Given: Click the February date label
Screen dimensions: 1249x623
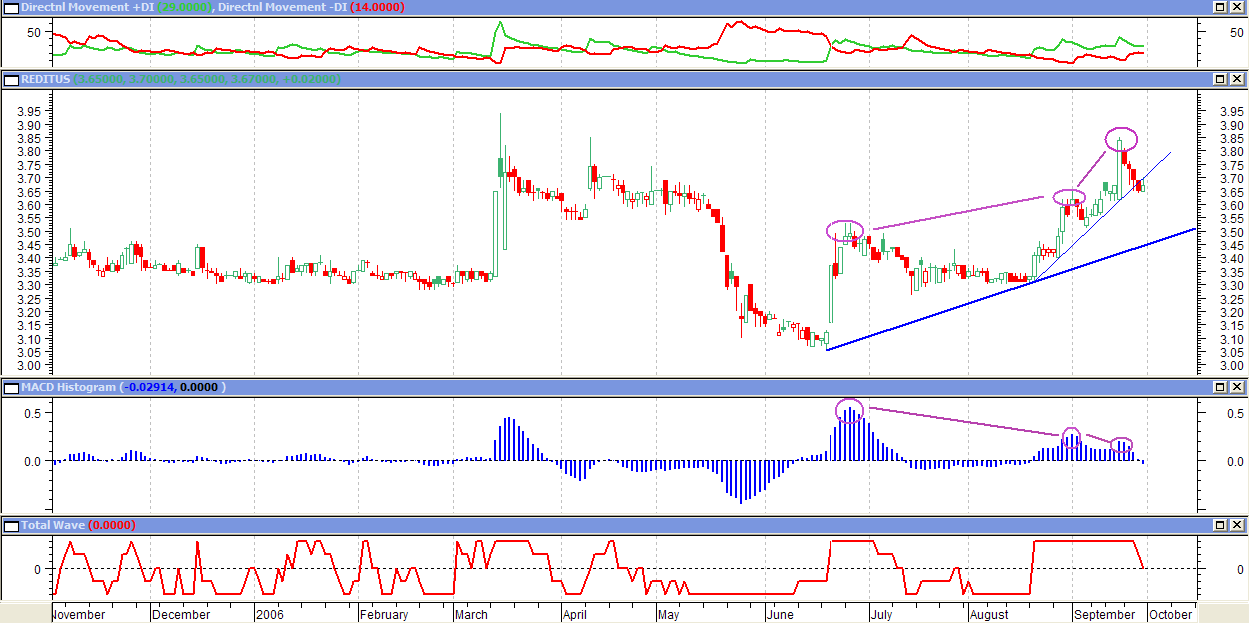Looking at the screenshot, I should [383, 614].
